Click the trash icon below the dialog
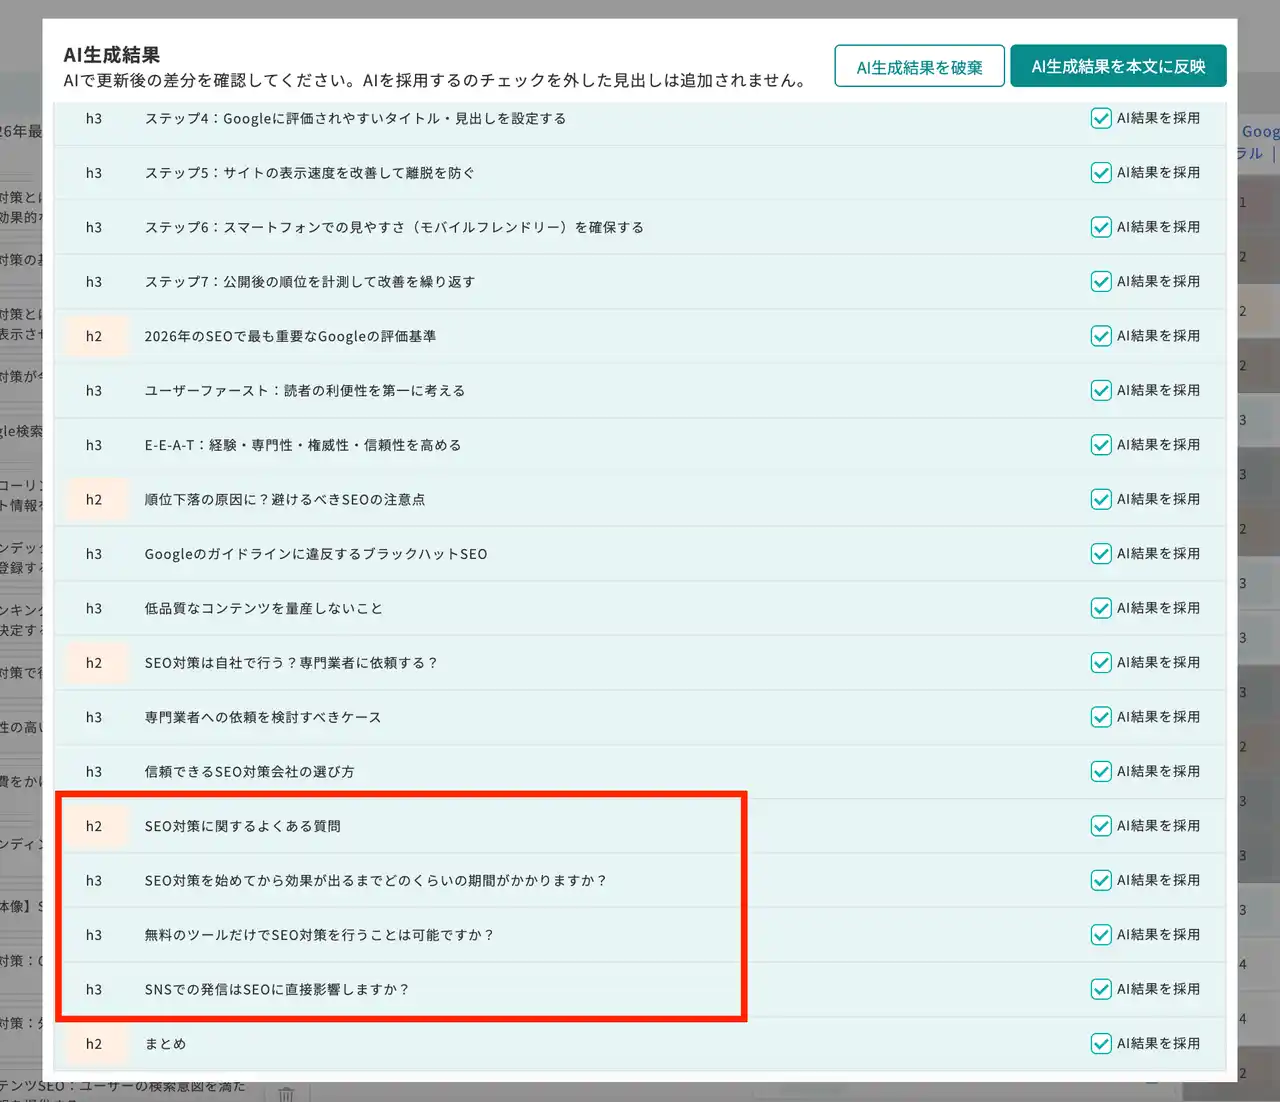Image resolution: width=1280 pixels, height=1102 pixels. (x=286, y=1093)
